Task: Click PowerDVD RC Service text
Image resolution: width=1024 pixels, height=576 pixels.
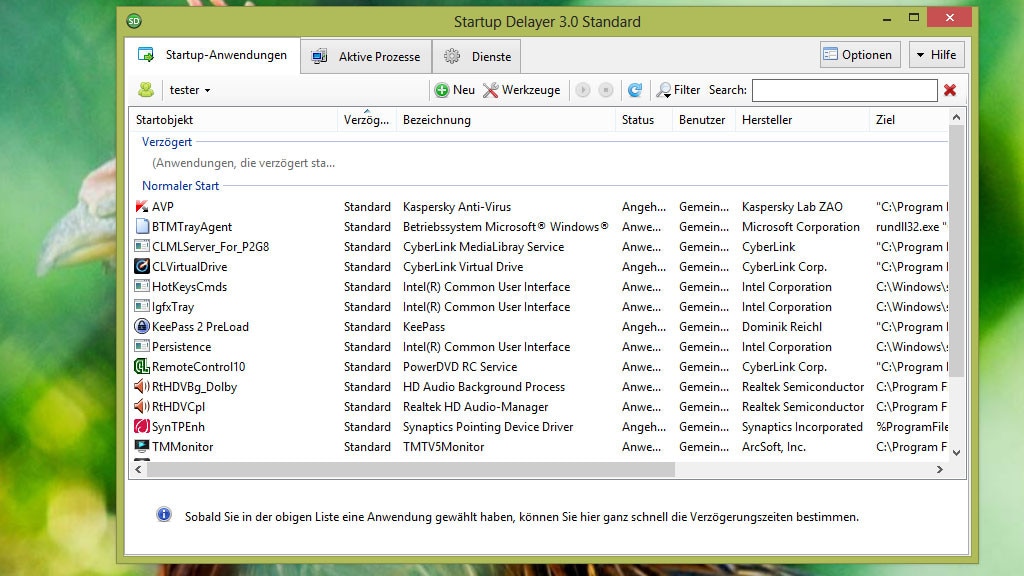Action: tap(460, 366)
